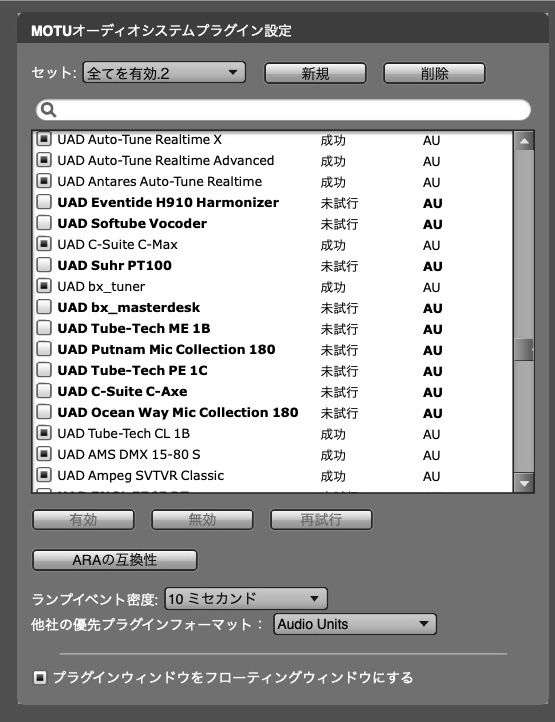The width and height of the screenshot is (555, 722).
Task: Select UAD Eventide H910 Harmonizer row text
Action: coord(168,202)
